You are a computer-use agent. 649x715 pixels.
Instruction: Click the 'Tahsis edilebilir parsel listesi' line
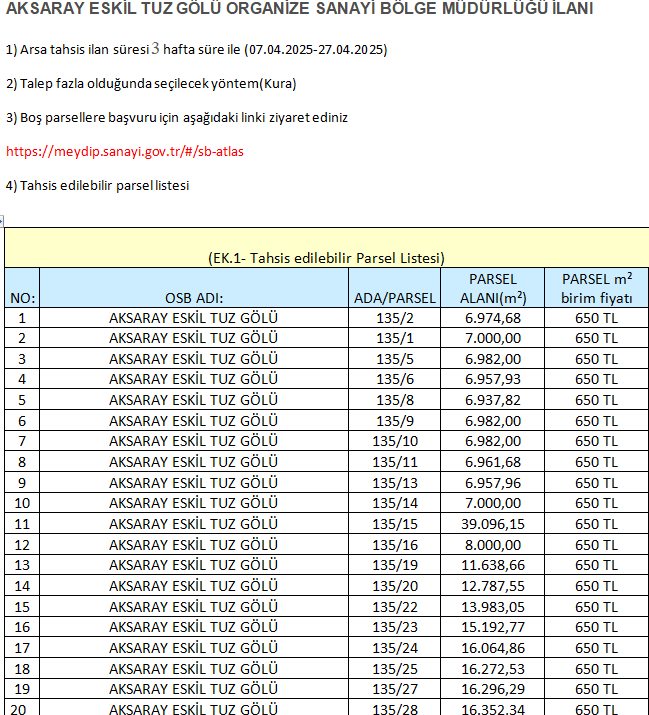(x=98, y=185)
